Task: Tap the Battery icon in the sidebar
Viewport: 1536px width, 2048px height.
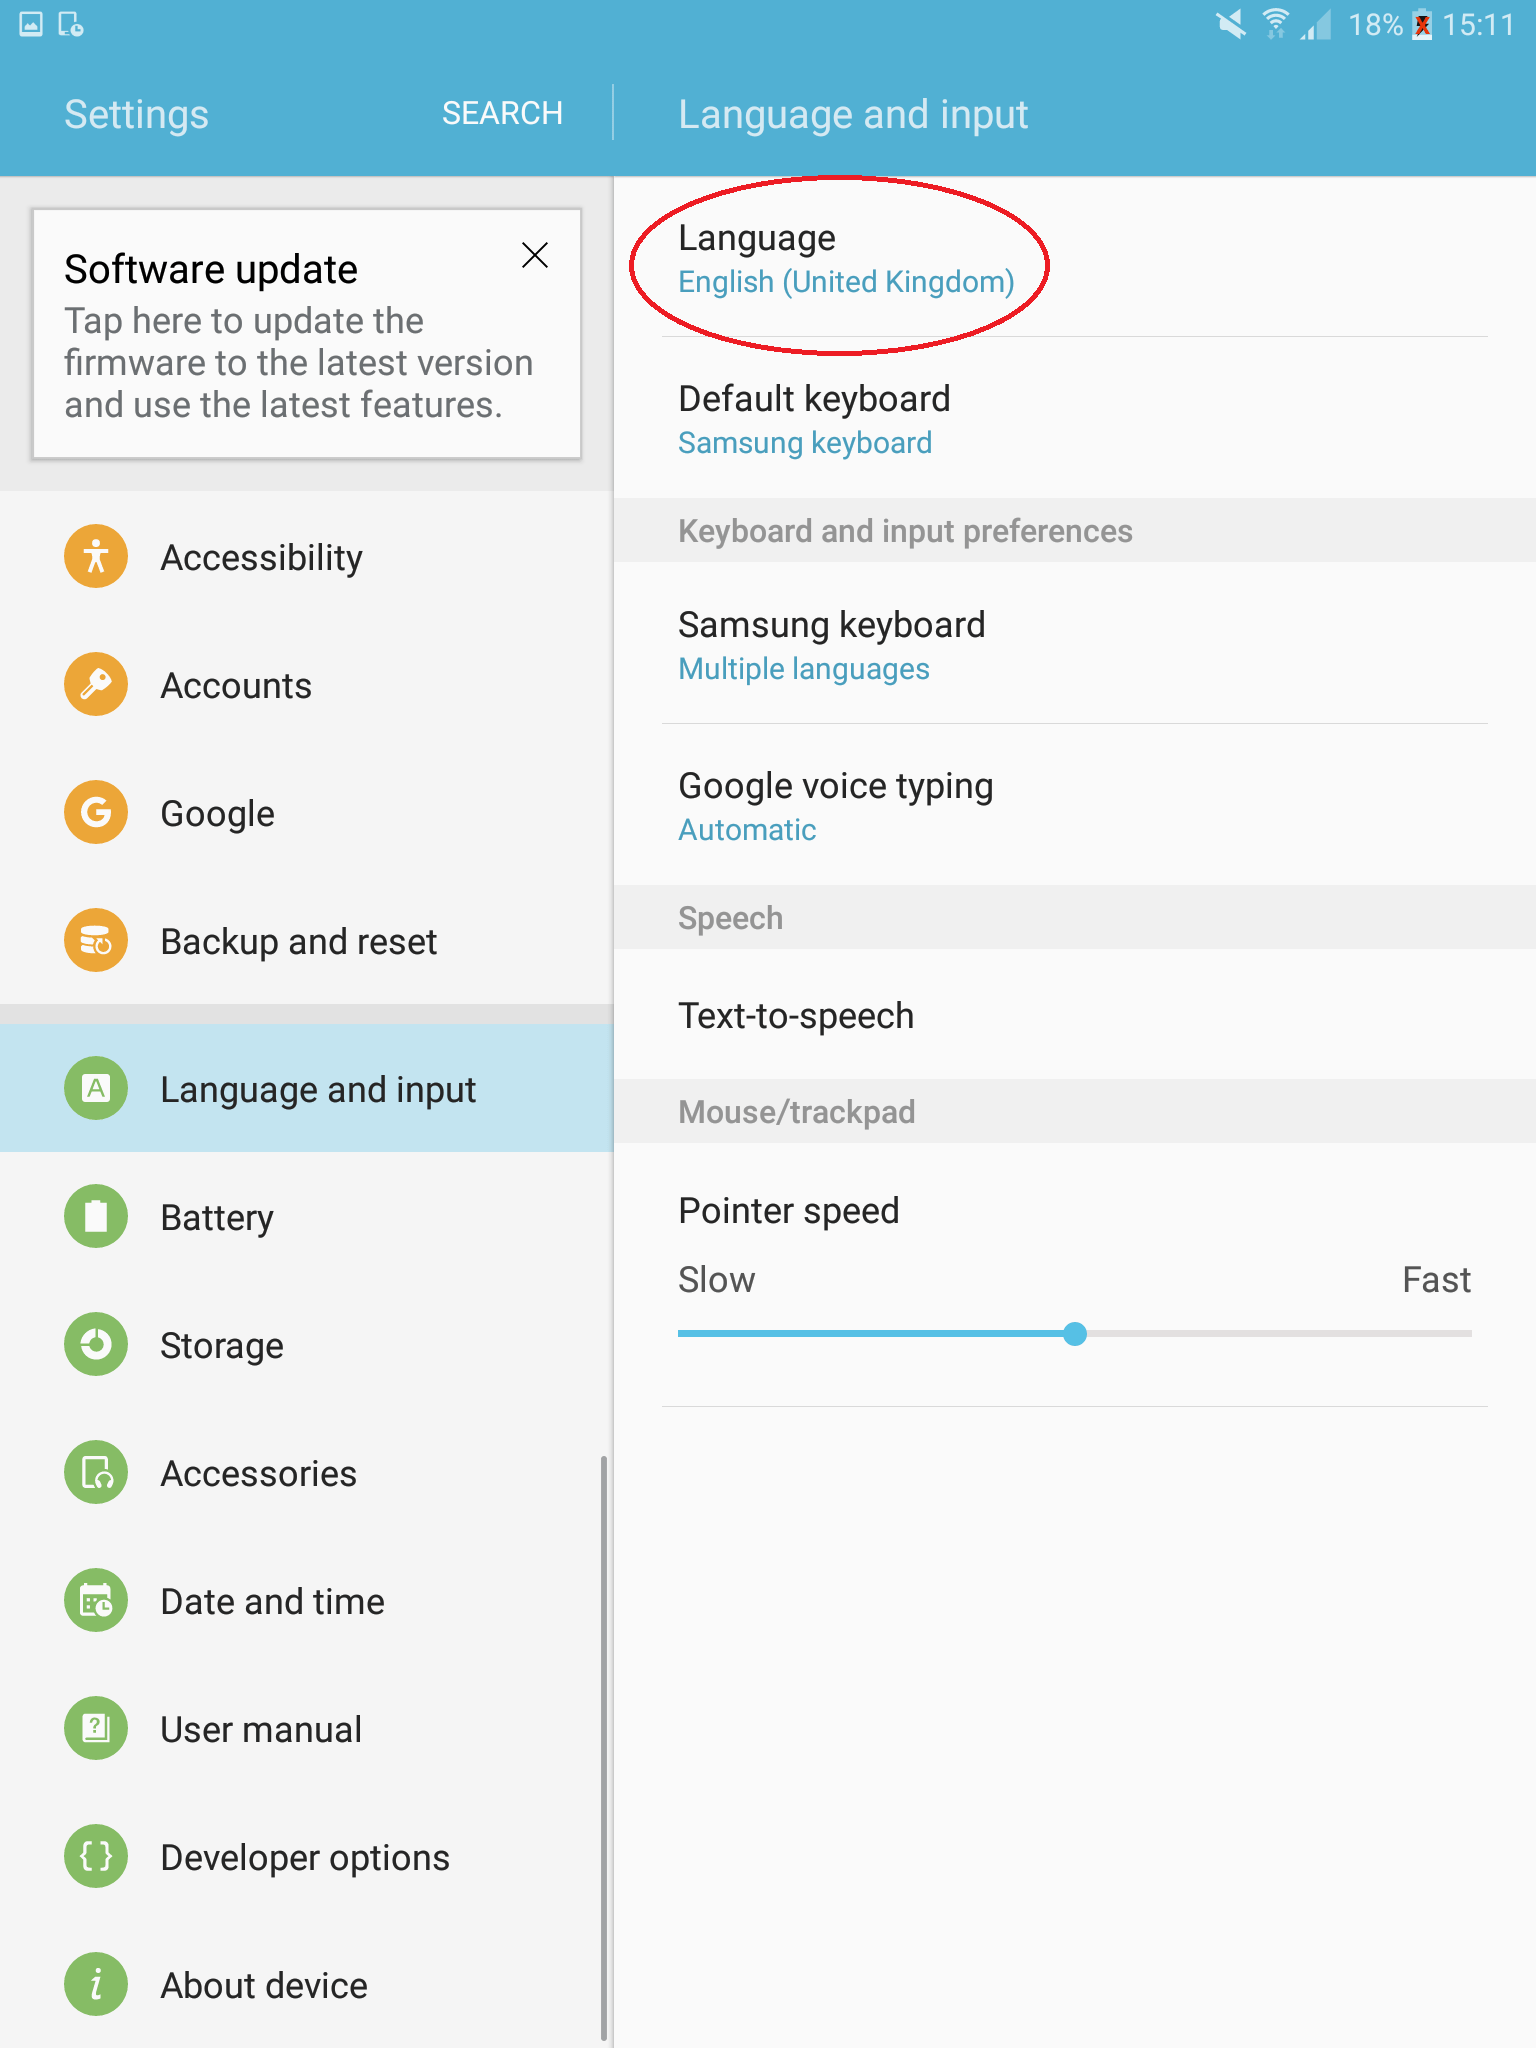Action: pyautogui.click(x=96, y=1216)
